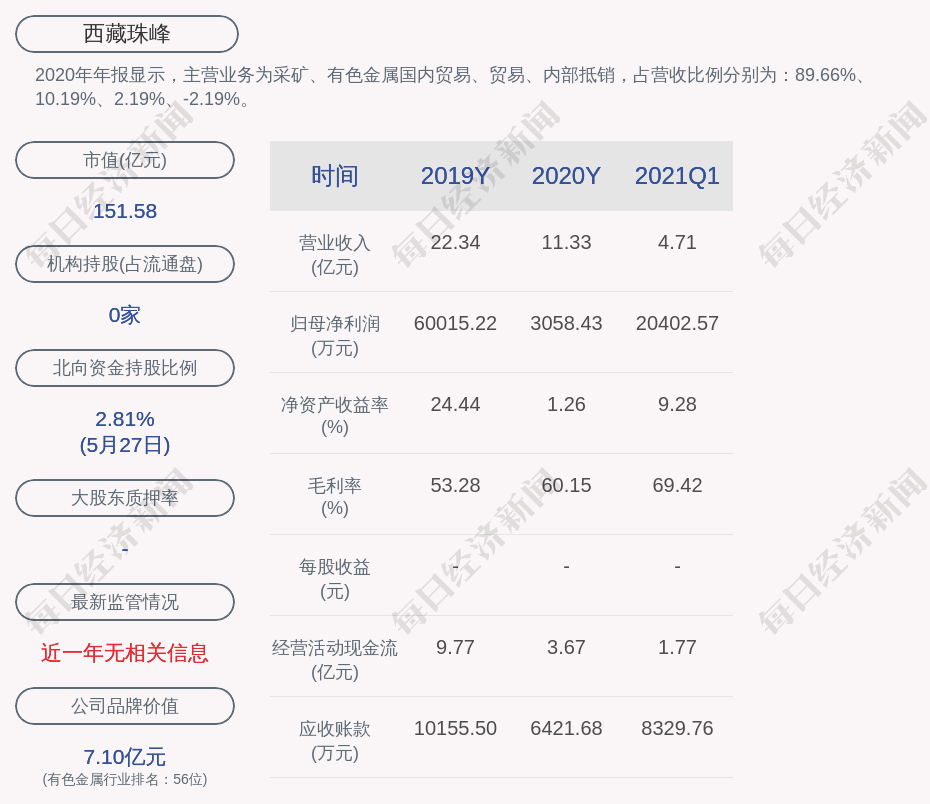Click the 2.81% northbound holding value
The image size is (930, 804).
point(125,419)
